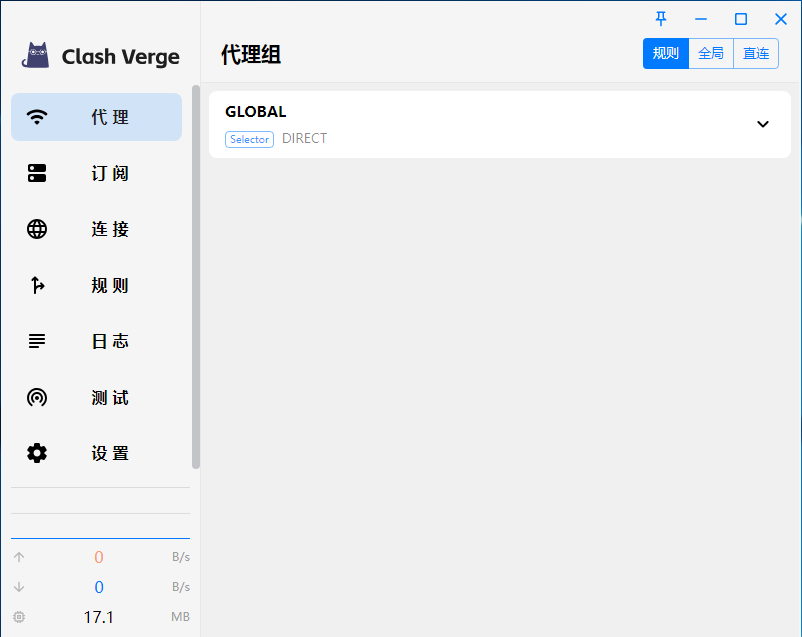
Task: Open the 设置 menu label
Action: pyautogui.click(x=110, y=453)
